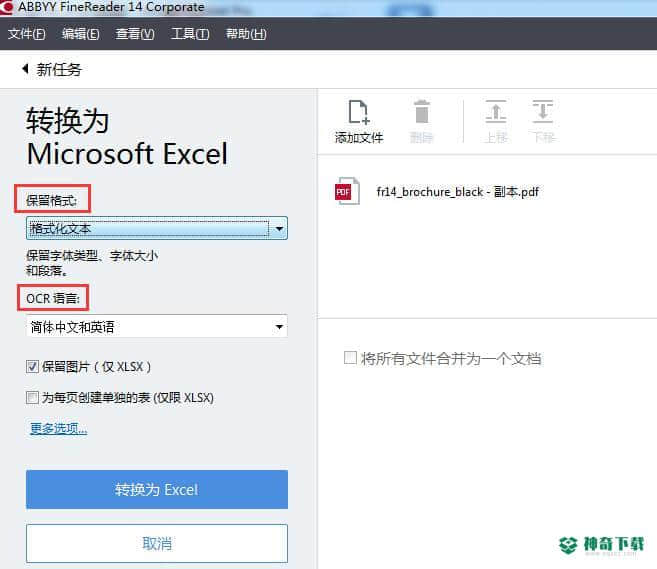
Task: Click the Move Down (下移) icon
Action: point(543,111)
